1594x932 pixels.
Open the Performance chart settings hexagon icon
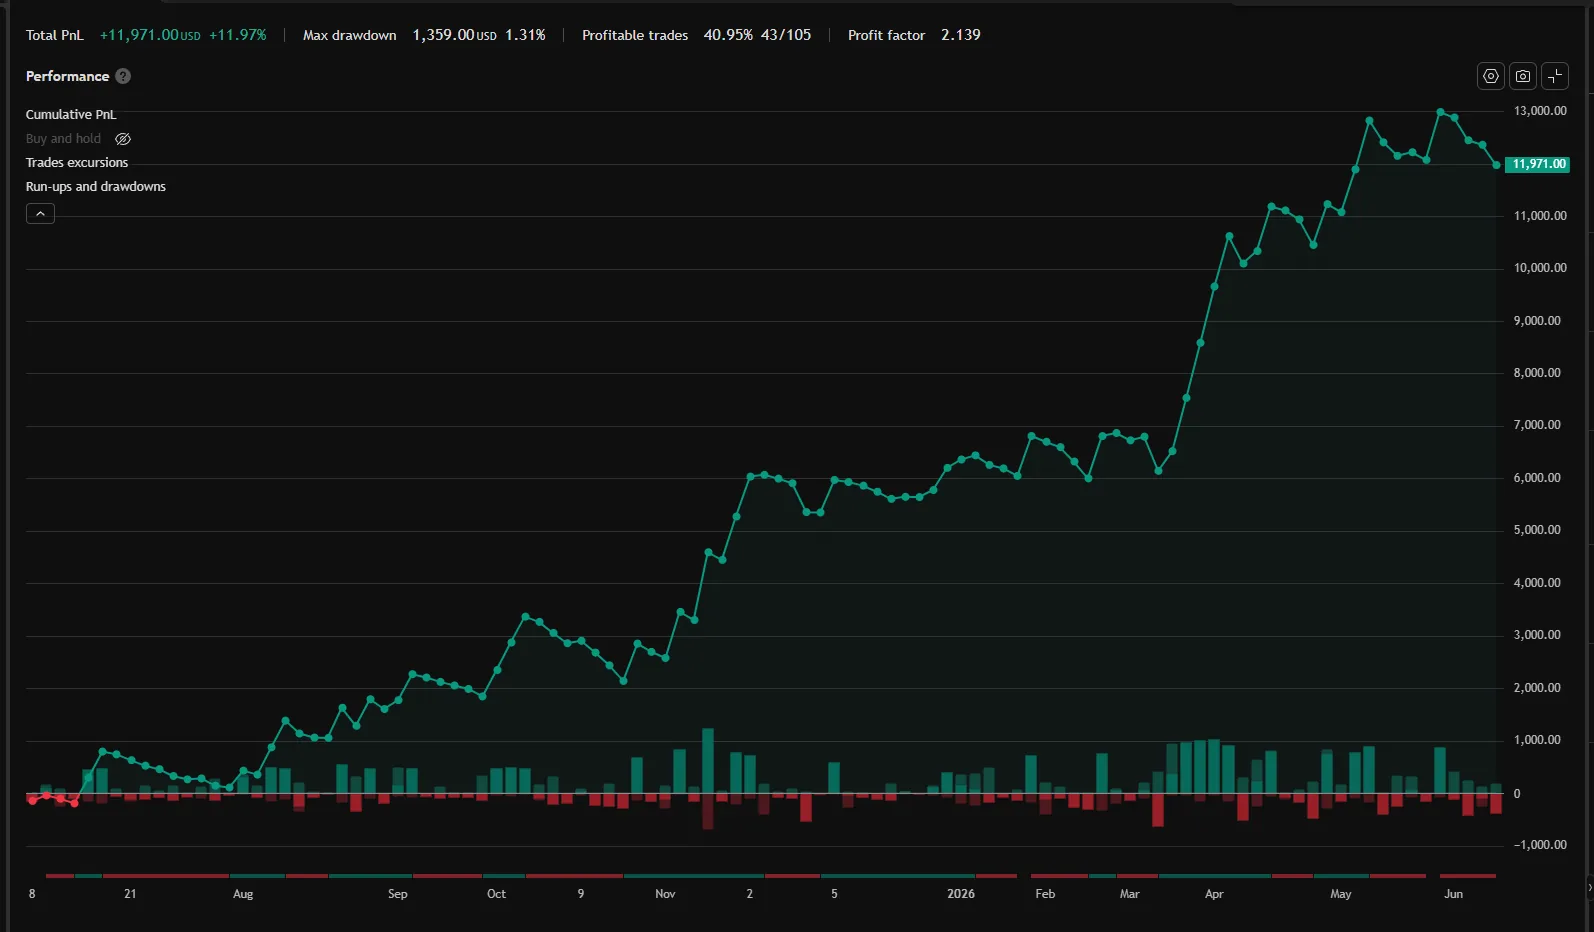pyautogui.click(x=1491, y=76)
